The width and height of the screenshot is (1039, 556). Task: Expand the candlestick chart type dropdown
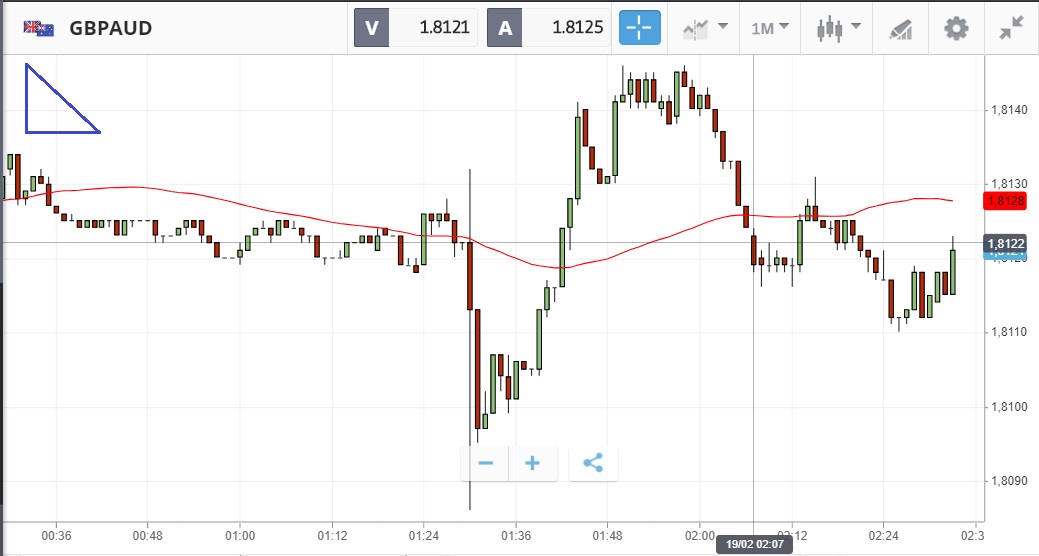(838, 28)
